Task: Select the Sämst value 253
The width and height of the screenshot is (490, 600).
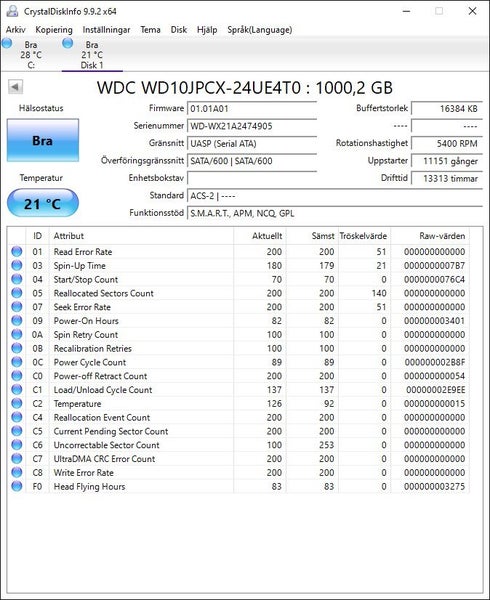Action: click(x=327, y=445)
